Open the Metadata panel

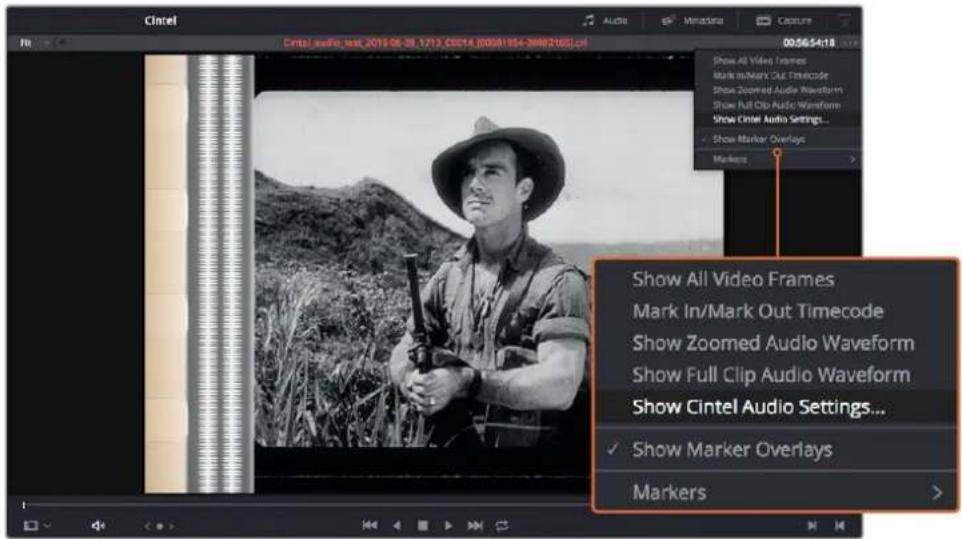692,21
